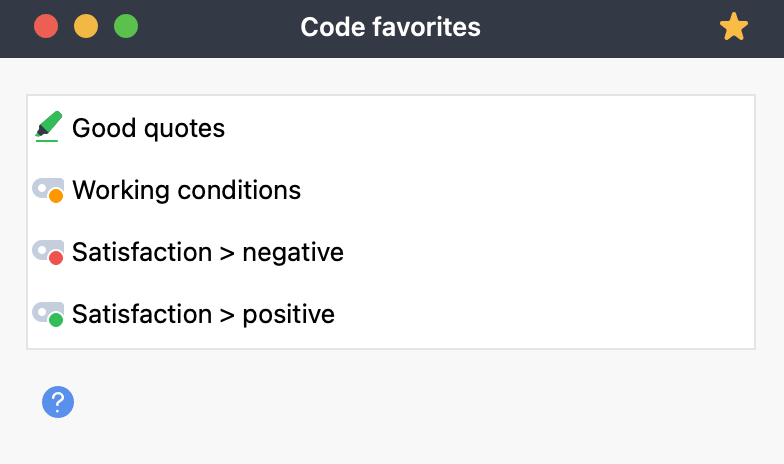The height and width of the screenshot is (464, 784).
Task: Click the Code favorites window title
Action: point(390,27)
